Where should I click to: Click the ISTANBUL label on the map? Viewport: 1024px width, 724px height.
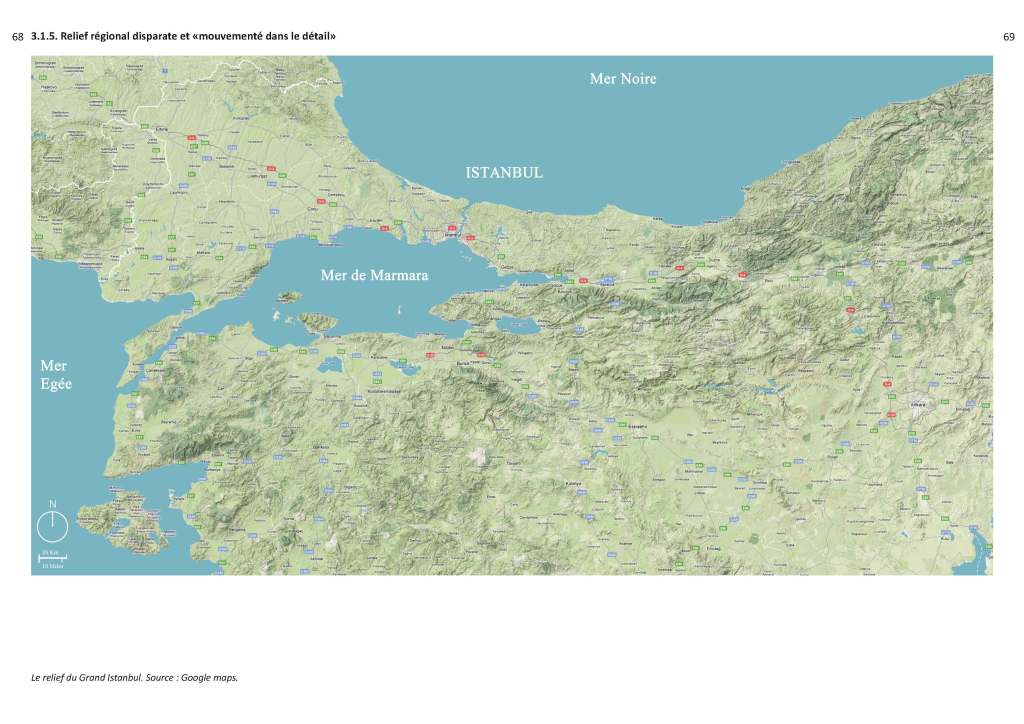504,173
